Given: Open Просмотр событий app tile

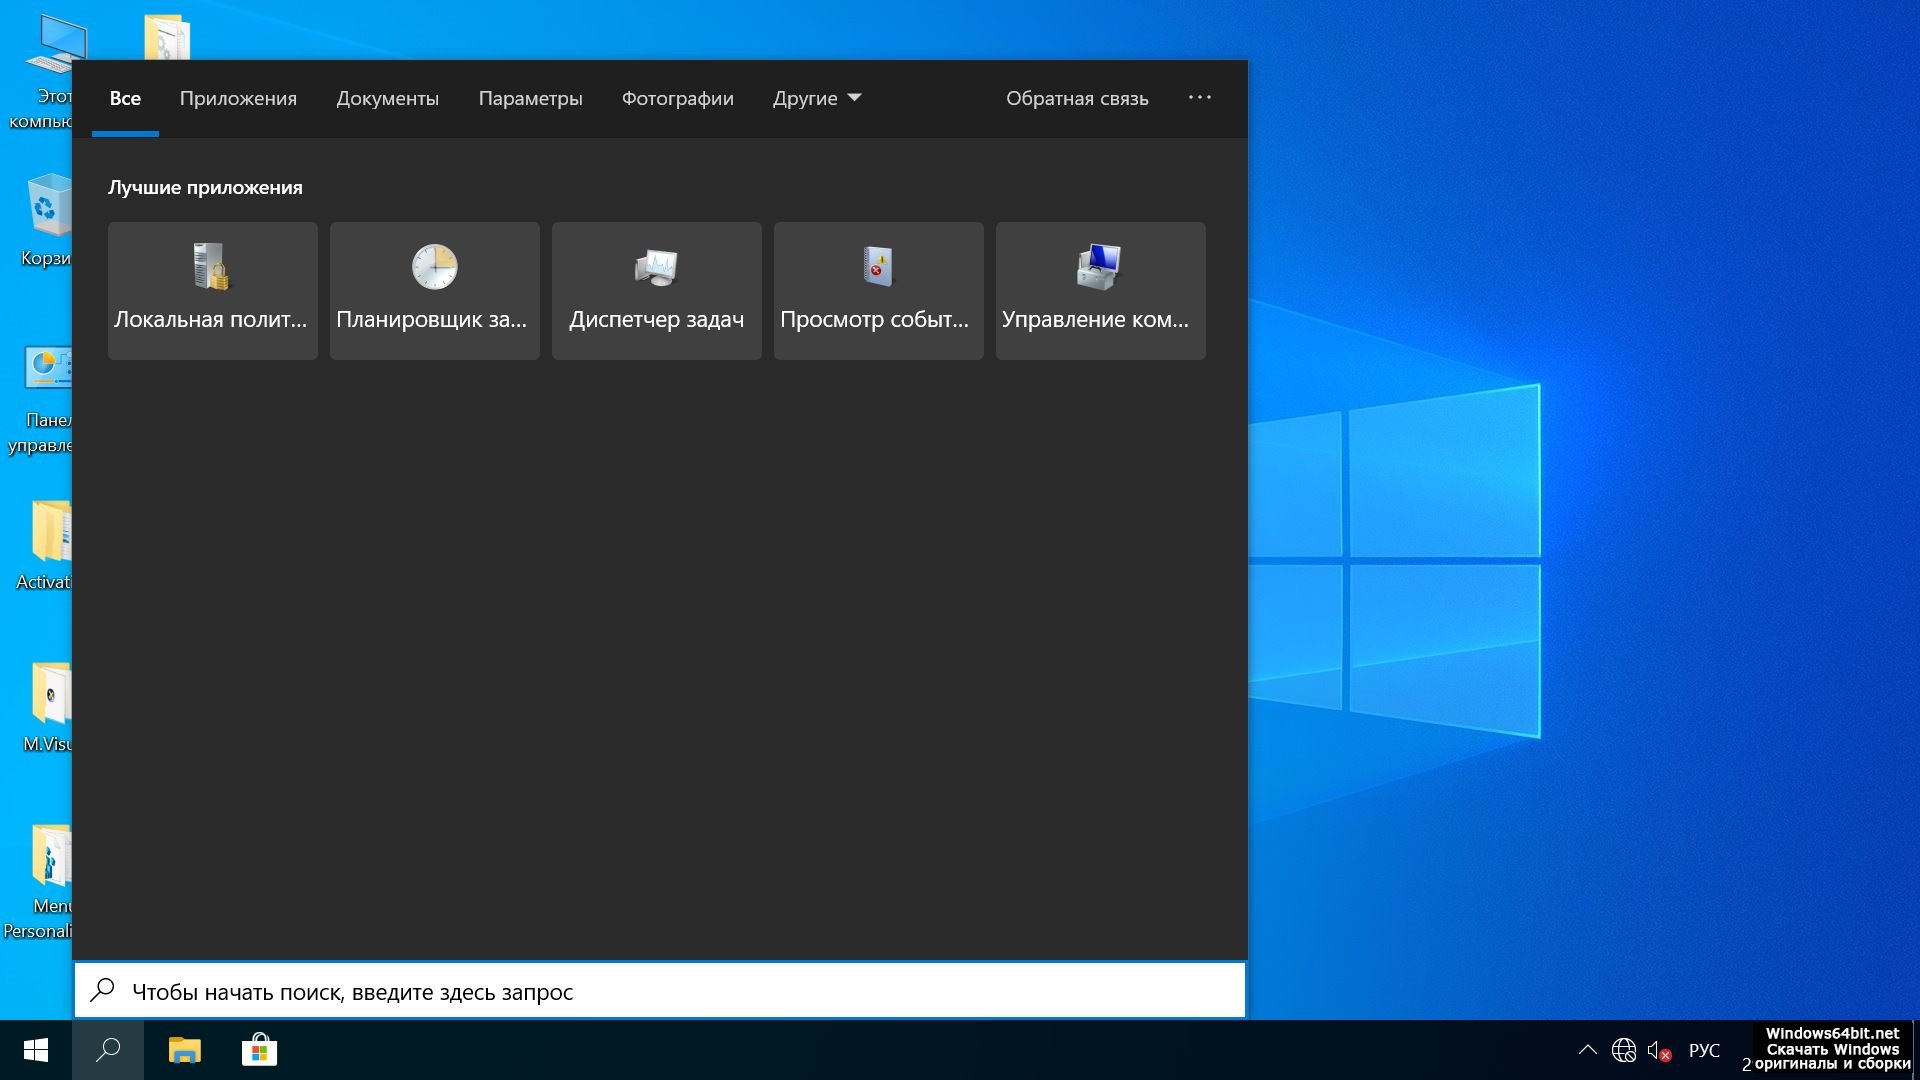Looking at the screenshot, I should (x=878, y=290).
